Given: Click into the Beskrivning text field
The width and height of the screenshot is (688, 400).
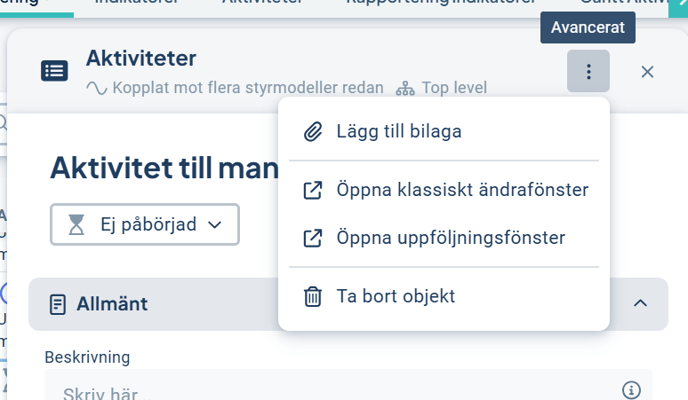Looking at the screenshot, I should 330,390.
